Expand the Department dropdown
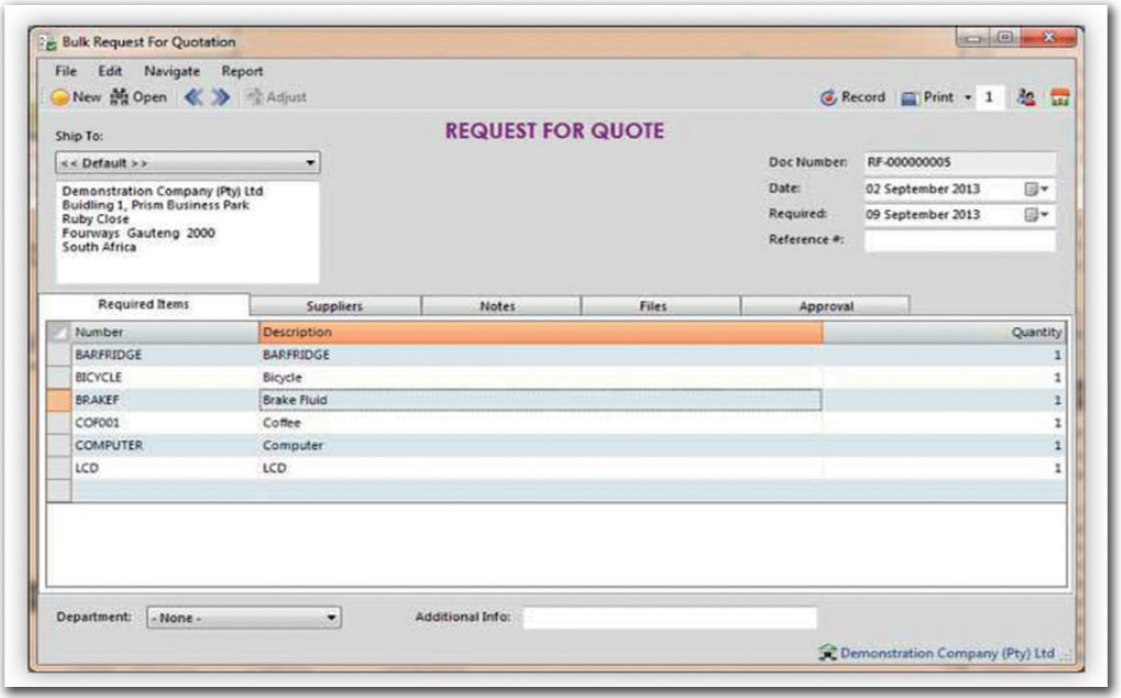The height and width of the screenshot is (698, 1121). [333, 617]
